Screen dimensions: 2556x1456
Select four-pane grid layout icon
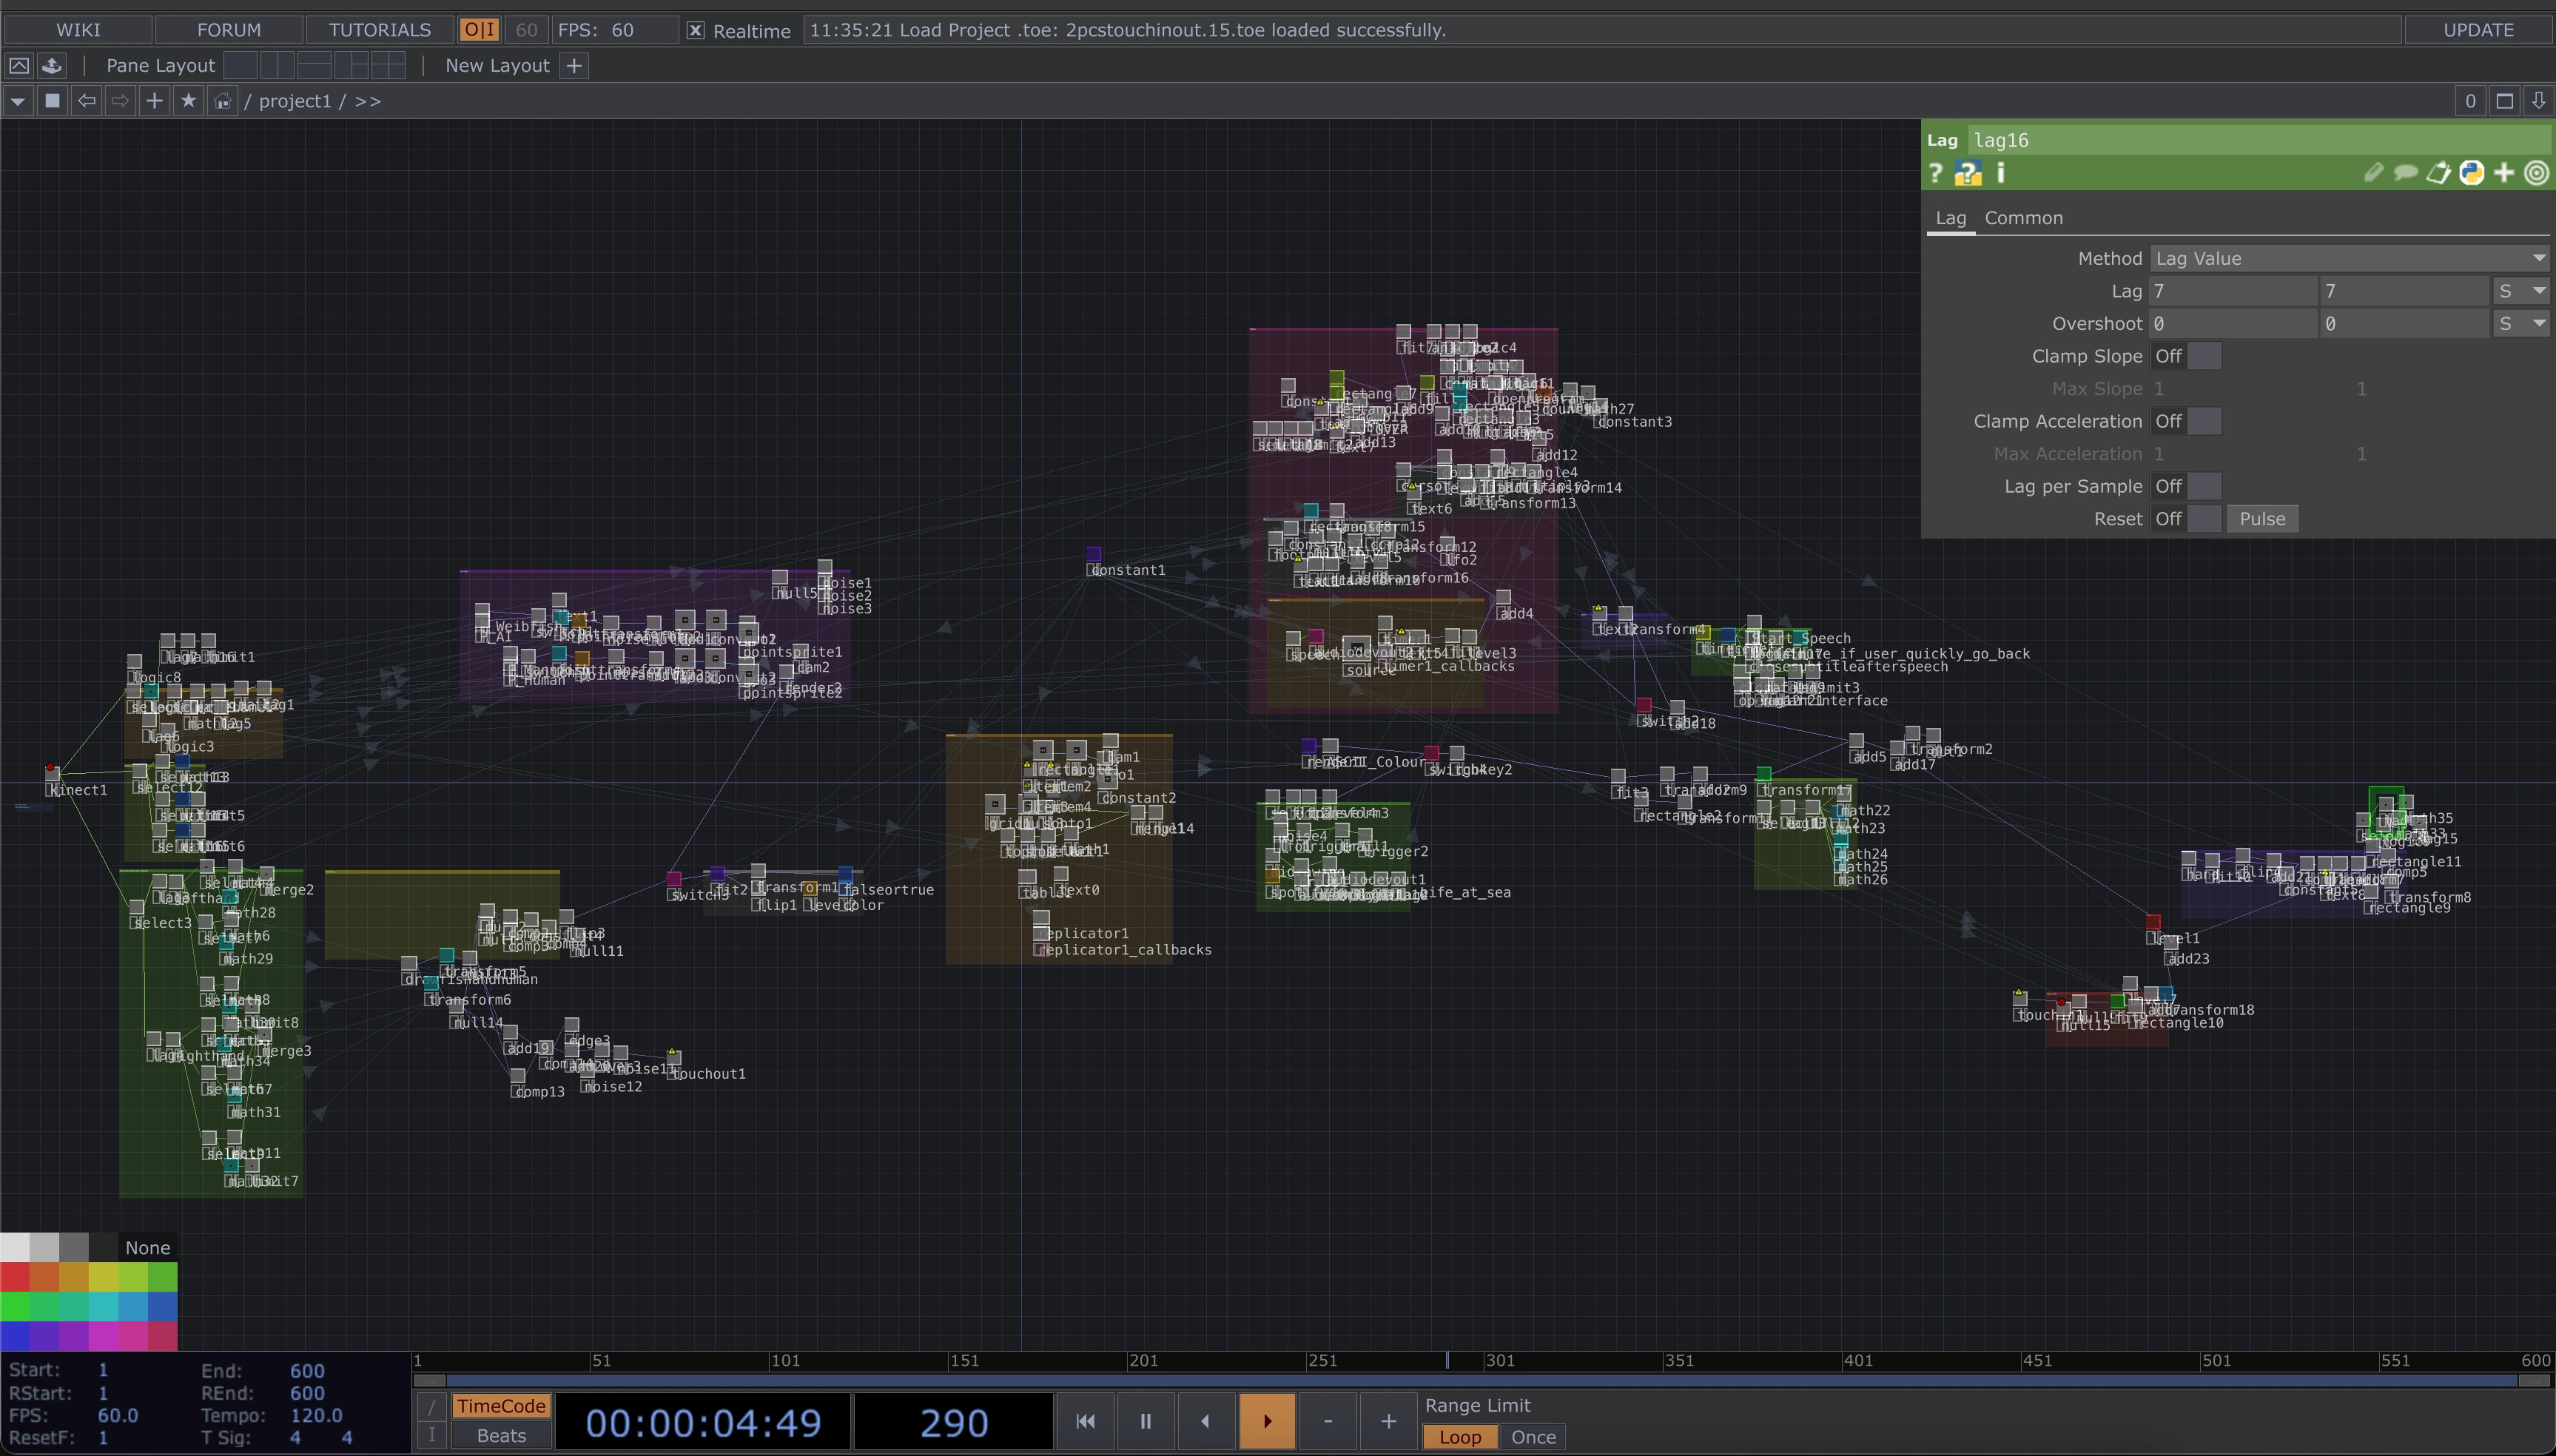[388, 66]
